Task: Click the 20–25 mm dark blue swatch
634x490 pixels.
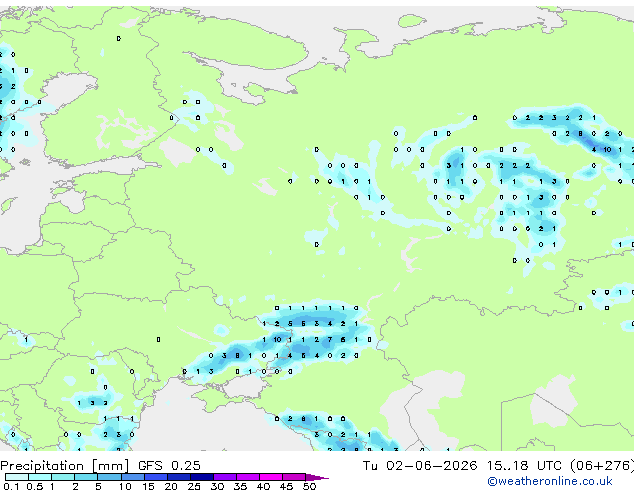Action: pyautogui.click(x=178, y=477)
